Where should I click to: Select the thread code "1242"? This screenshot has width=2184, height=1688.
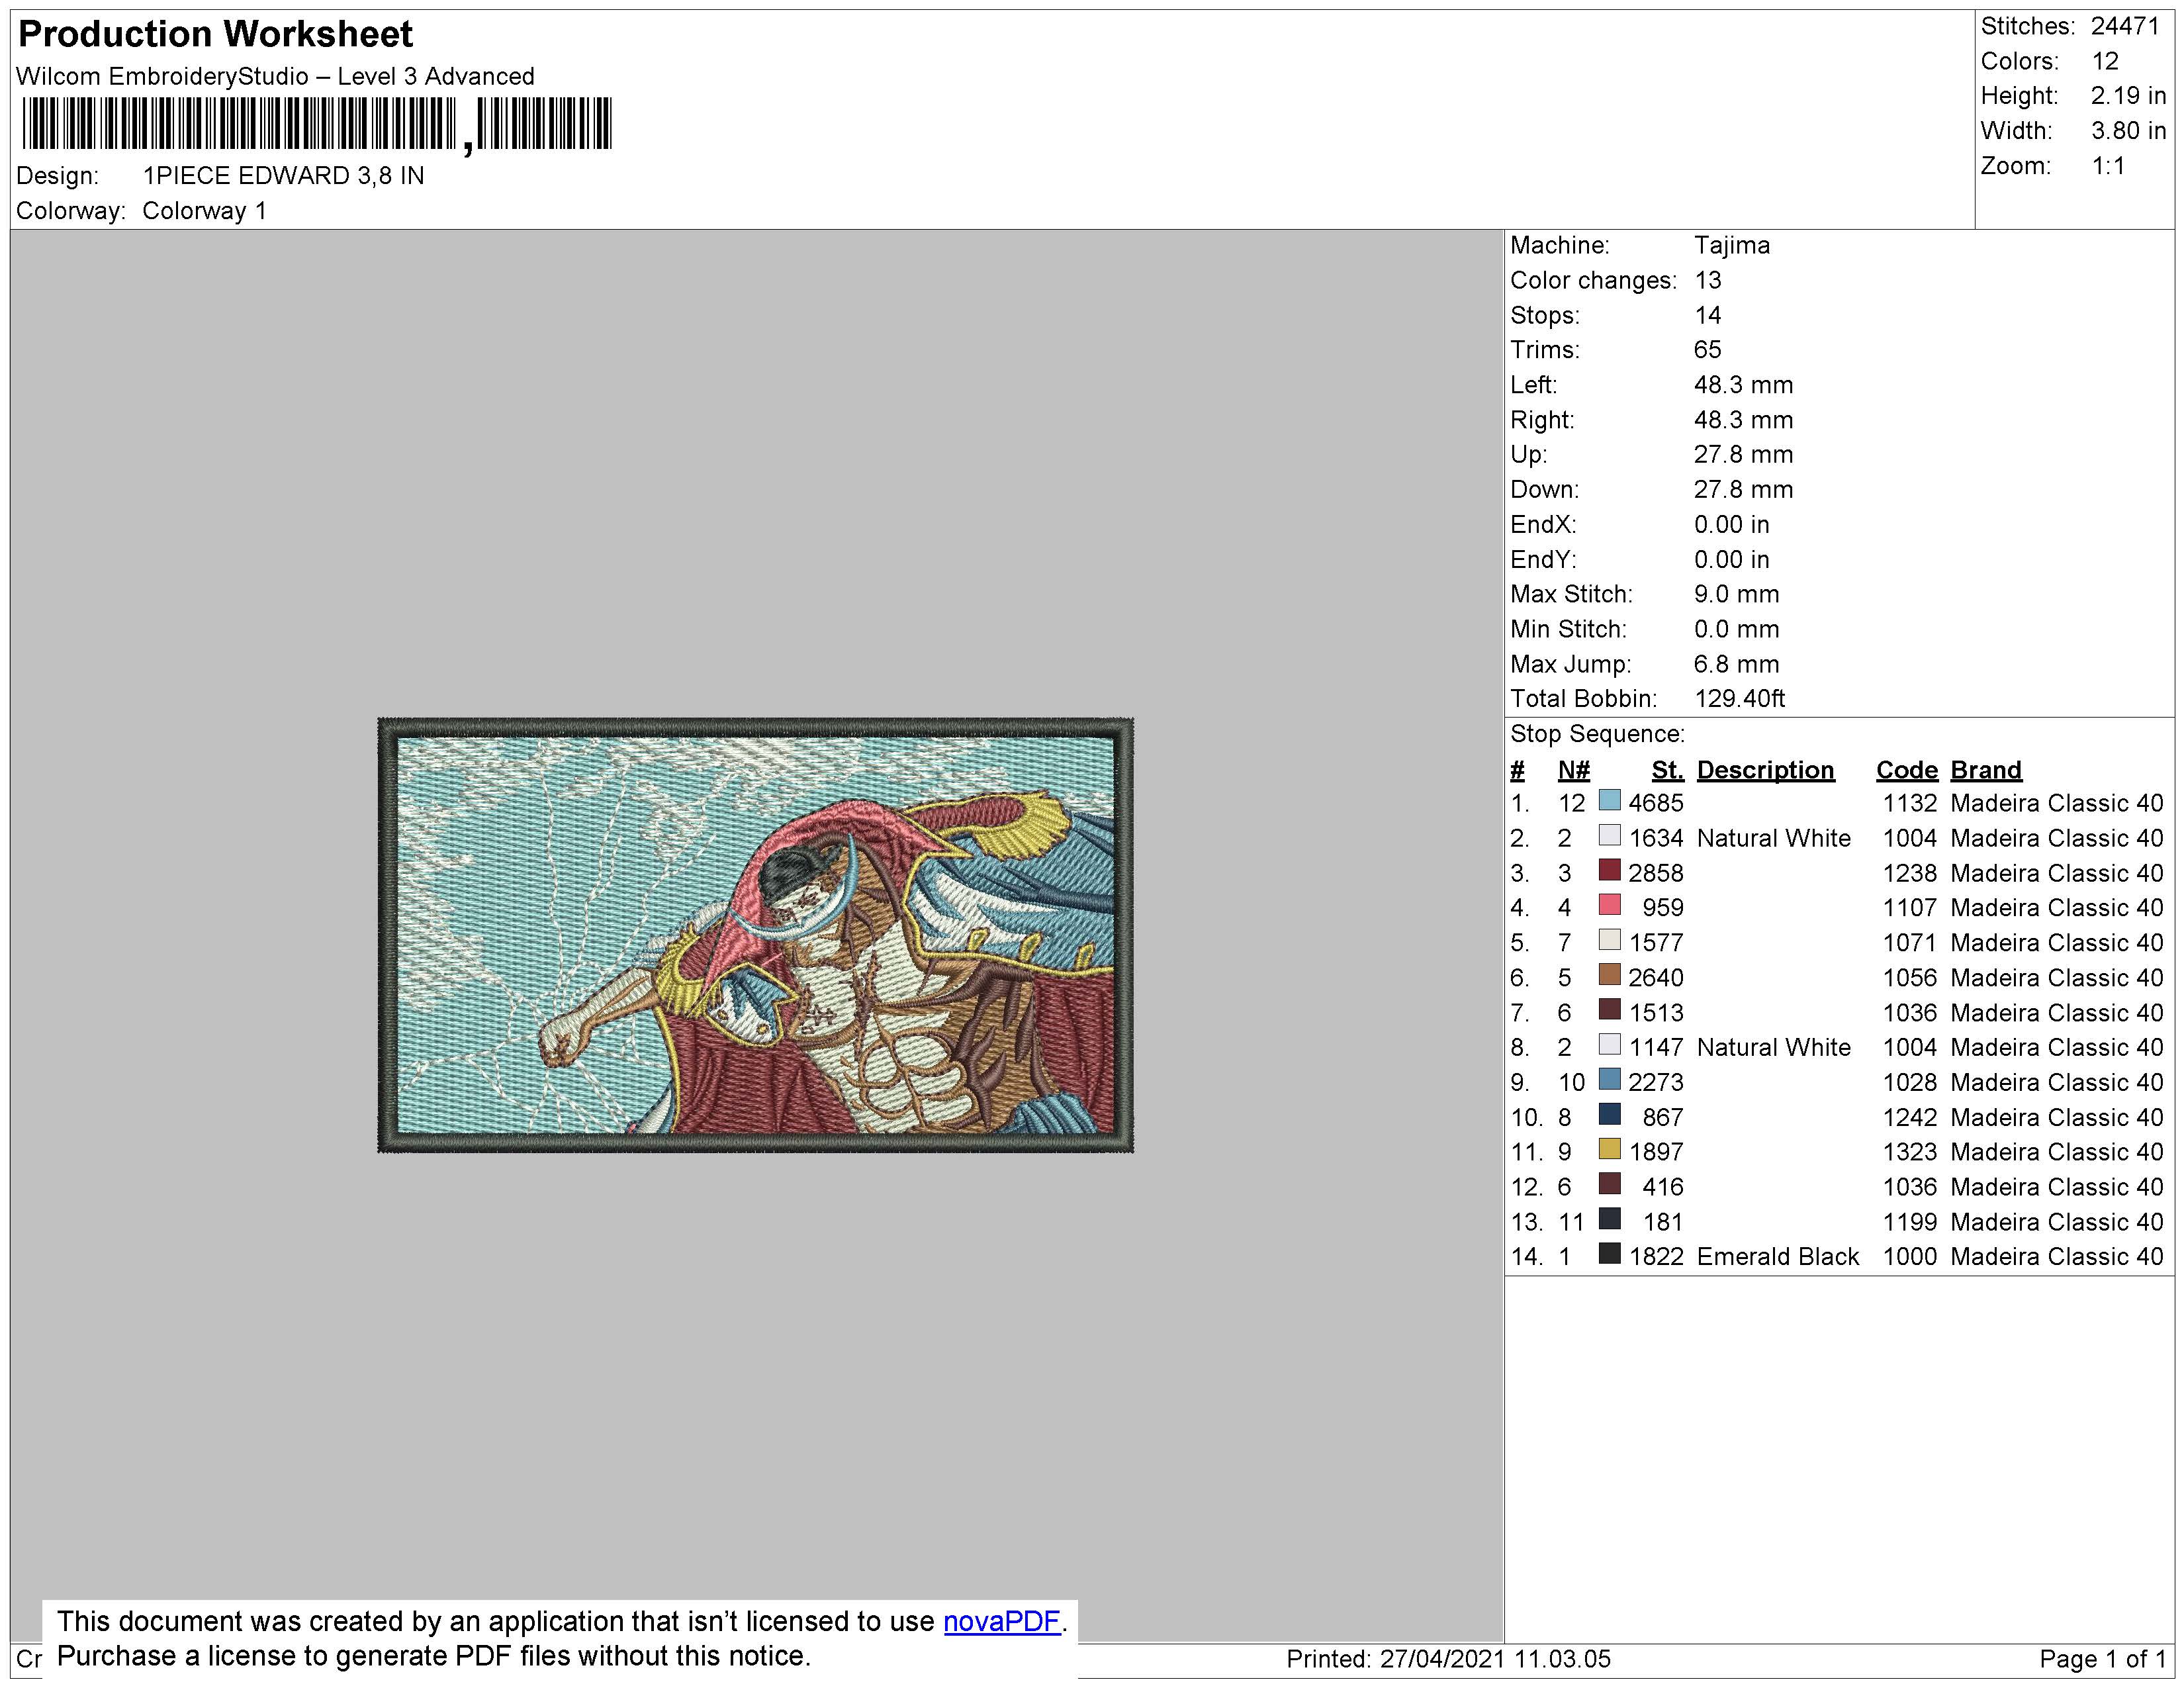(x=1910, y=1117)
